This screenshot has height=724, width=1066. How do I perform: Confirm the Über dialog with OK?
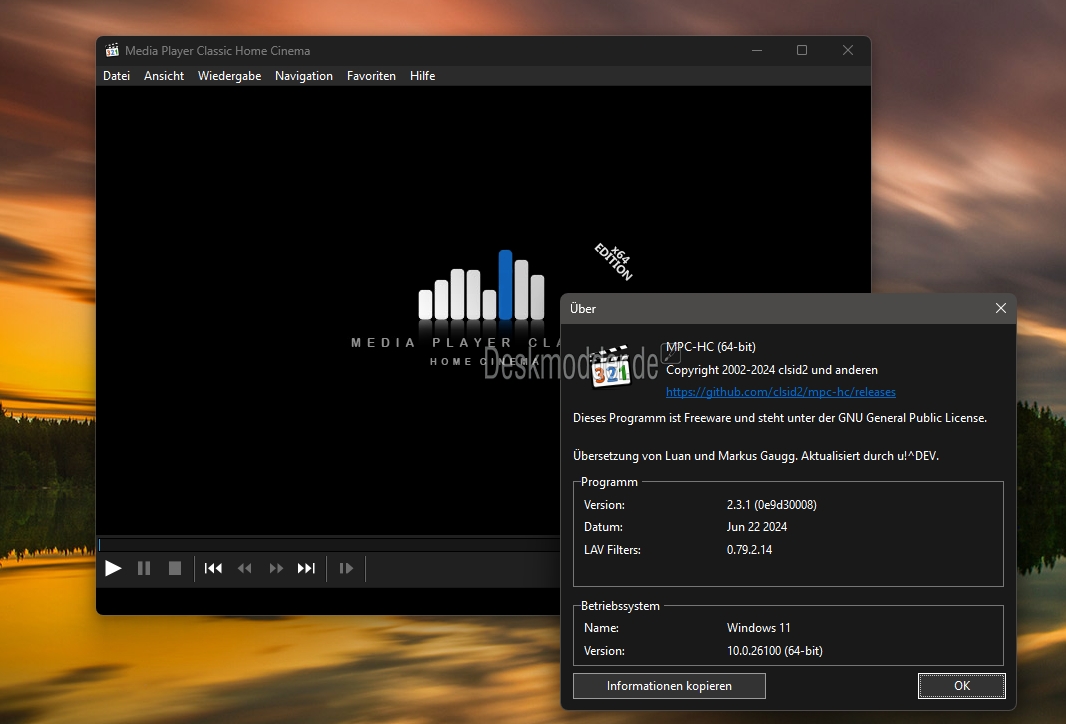[961, 686]
